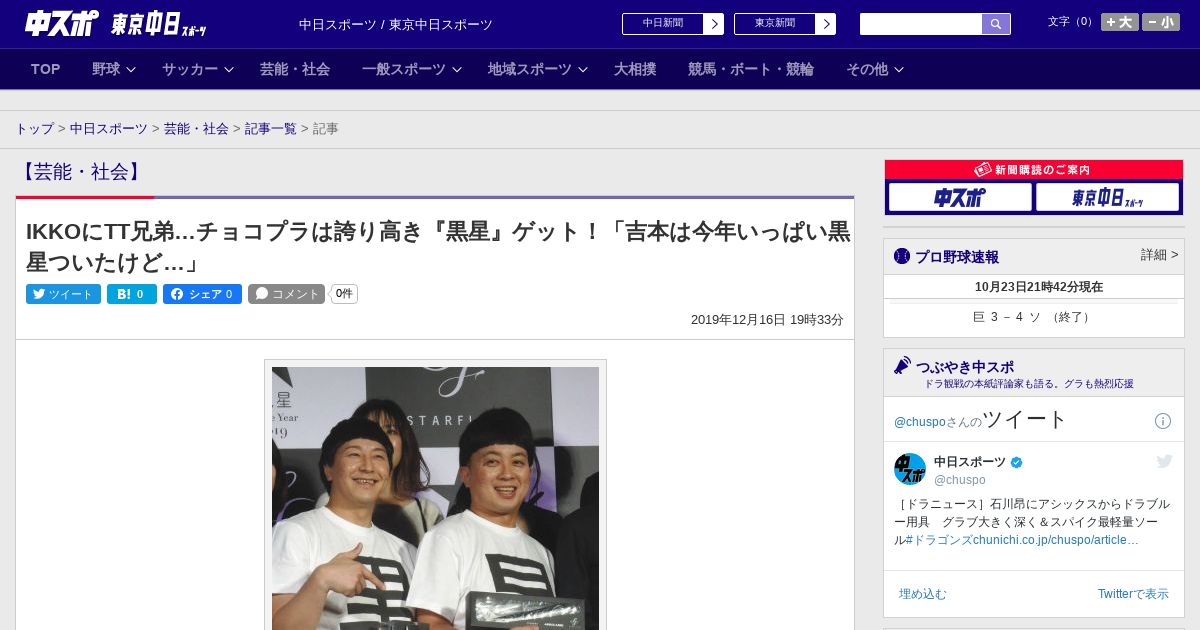This screenshot has height=630, width=1200.
Task: Click the Twitter bird icon on tweet
Action: click(1164, 461)
